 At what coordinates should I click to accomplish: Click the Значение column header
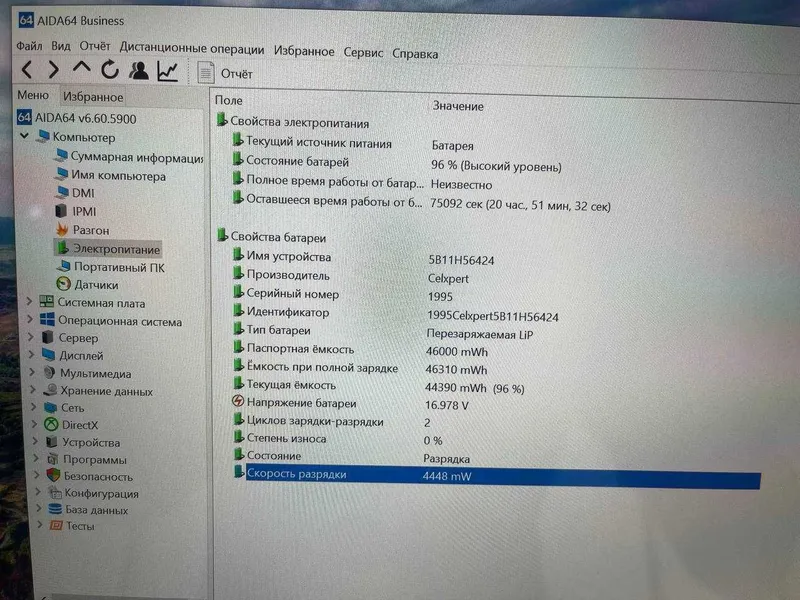[458, 106]
